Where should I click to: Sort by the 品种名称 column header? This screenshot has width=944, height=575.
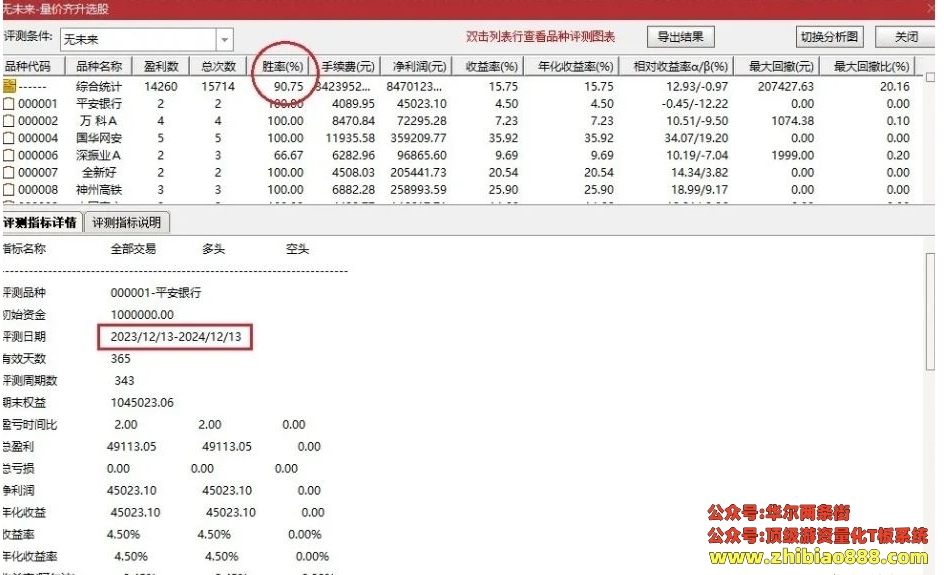99,66
